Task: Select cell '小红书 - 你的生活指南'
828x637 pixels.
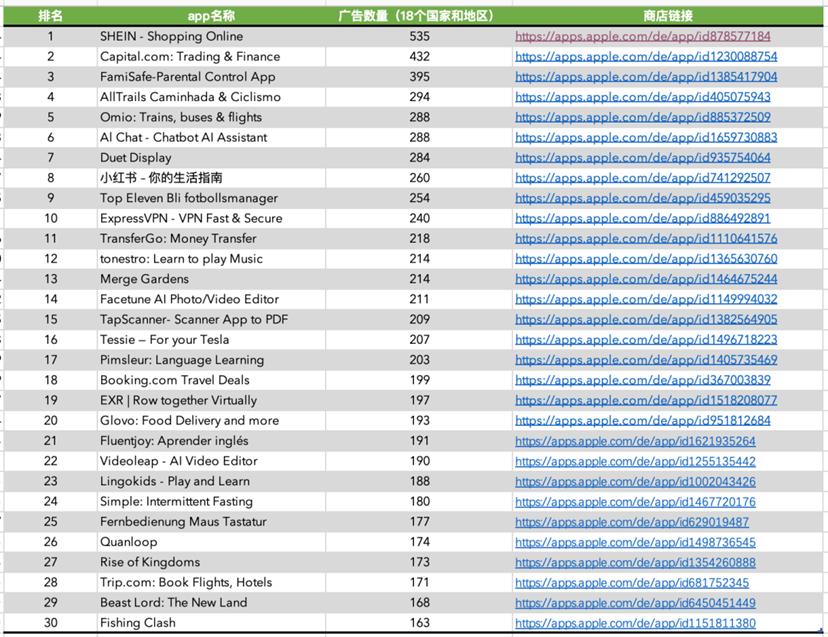Action: coord(211,178)
